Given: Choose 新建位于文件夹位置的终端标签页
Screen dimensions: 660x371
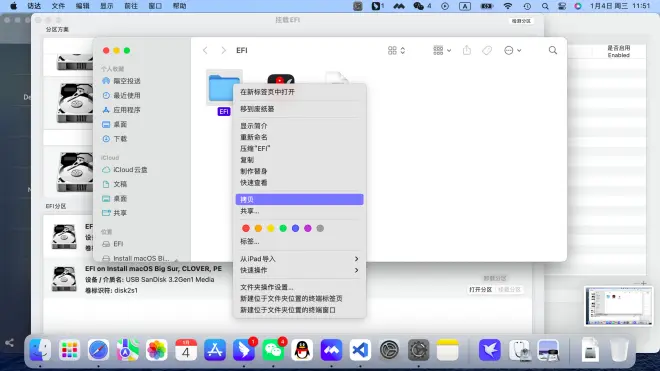Looking at the screenshot, I should click(x=299, y=299).
